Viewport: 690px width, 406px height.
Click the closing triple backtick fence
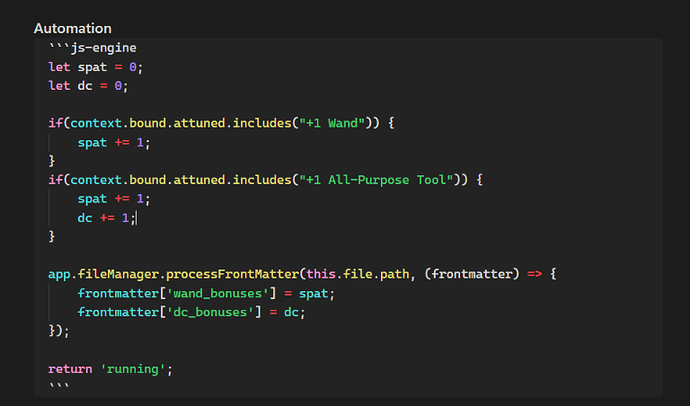coord(59,387)
